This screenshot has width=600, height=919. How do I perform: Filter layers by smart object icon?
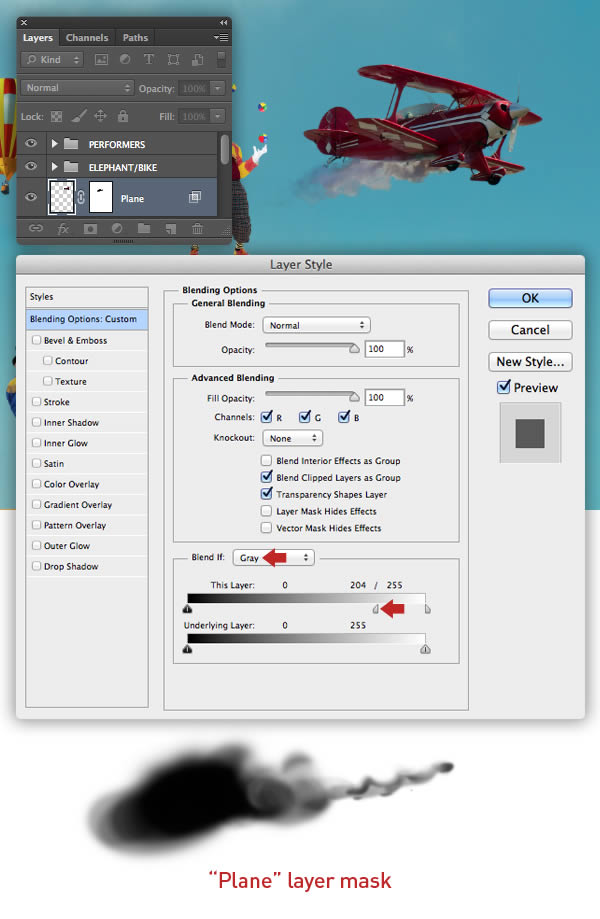198,59
